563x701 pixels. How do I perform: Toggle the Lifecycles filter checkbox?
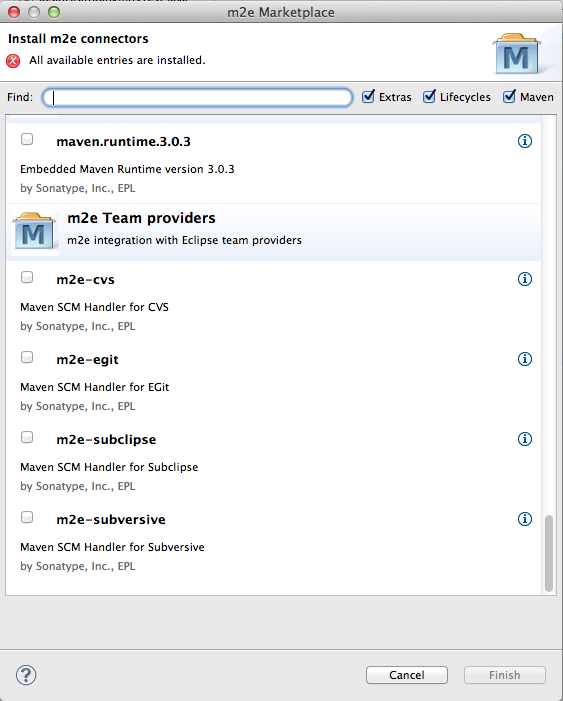[429, 97]
